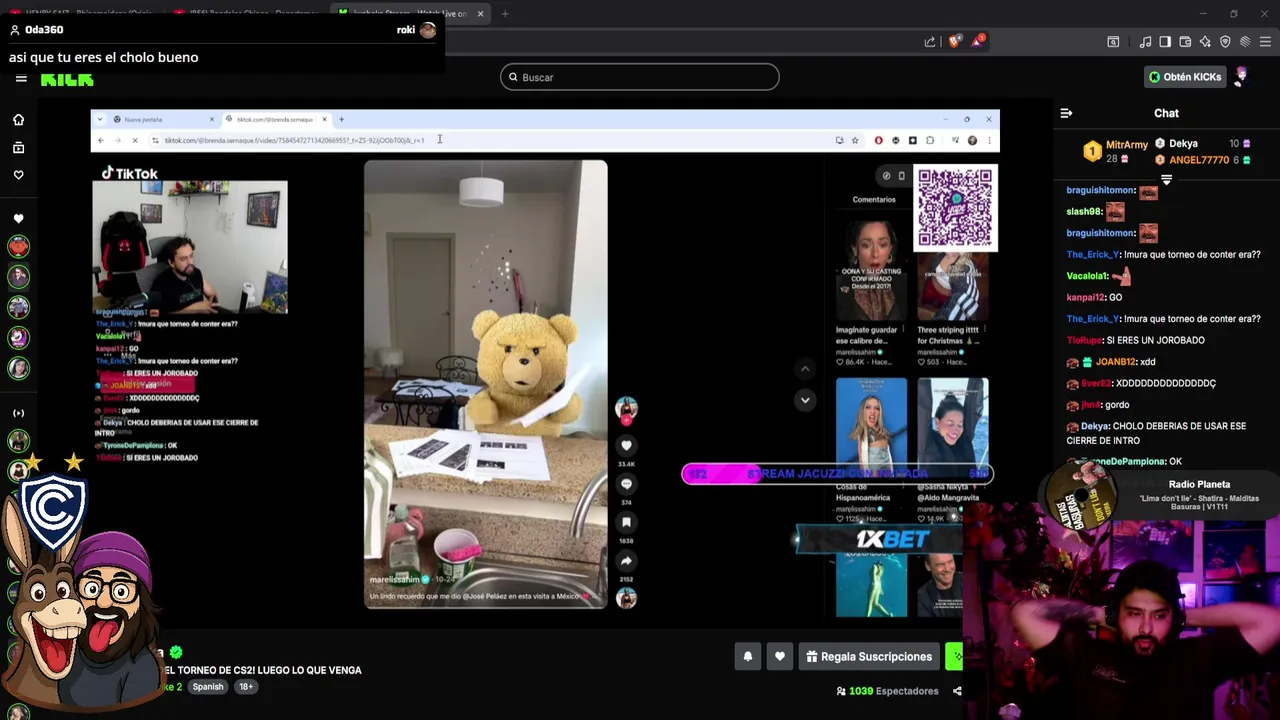The height and width of the screenshot is (720, 1280).
Task: Click the follow heart button under stream
Action: [x=779, y=656]
